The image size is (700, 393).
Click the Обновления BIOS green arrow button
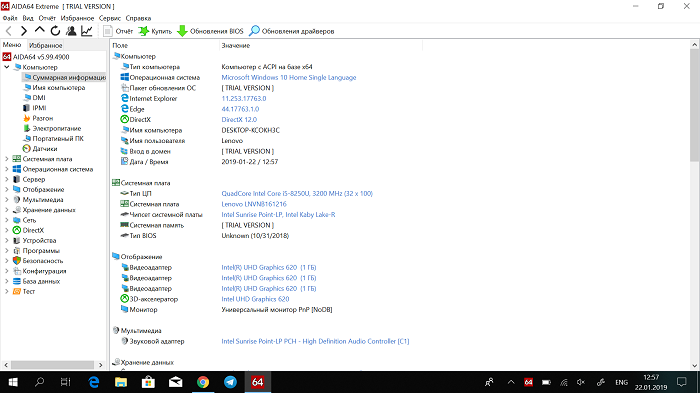point(210,31)
